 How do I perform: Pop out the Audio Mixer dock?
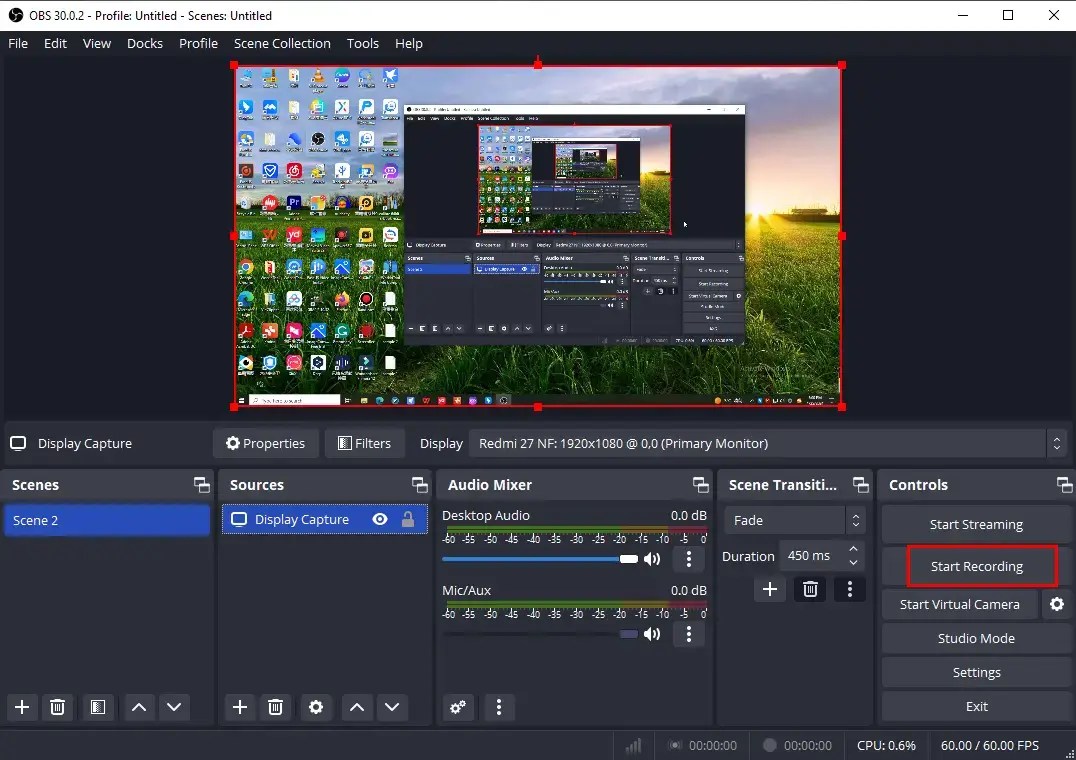(x=700, y=485)
